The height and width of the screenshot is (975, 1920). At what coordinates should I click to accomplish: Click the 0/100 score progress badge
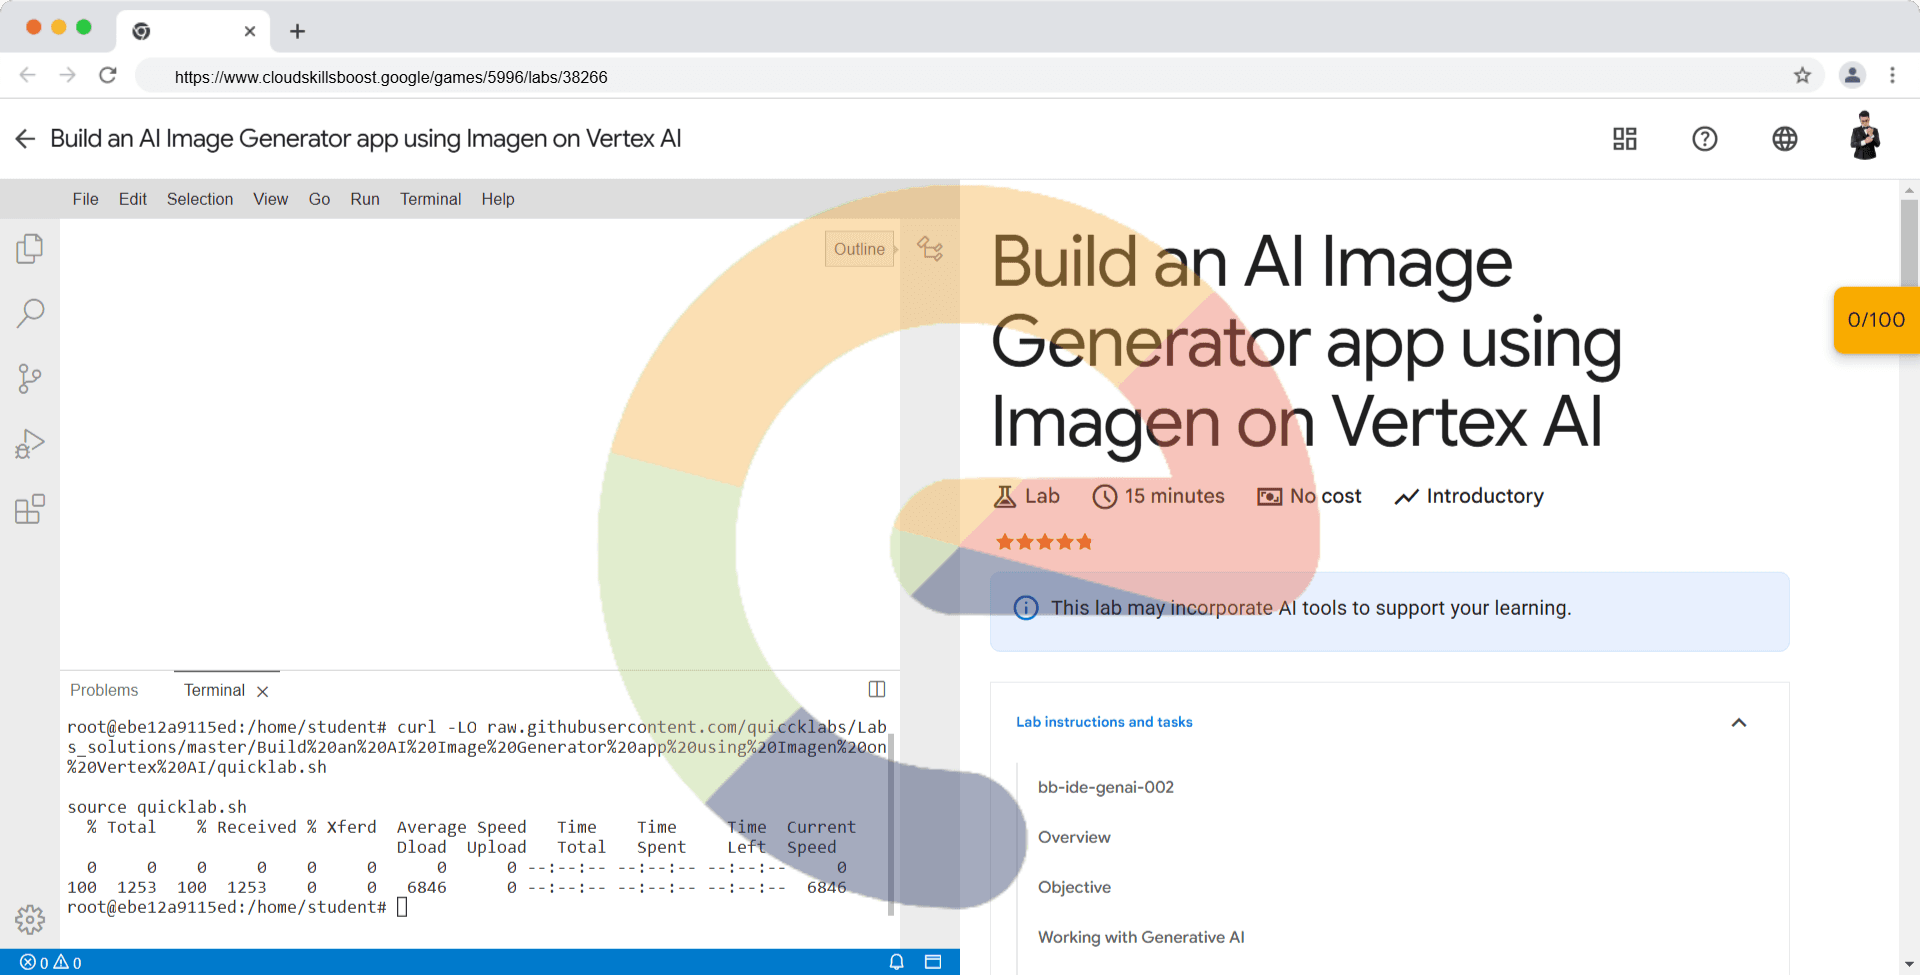(x=1875, y=320)
